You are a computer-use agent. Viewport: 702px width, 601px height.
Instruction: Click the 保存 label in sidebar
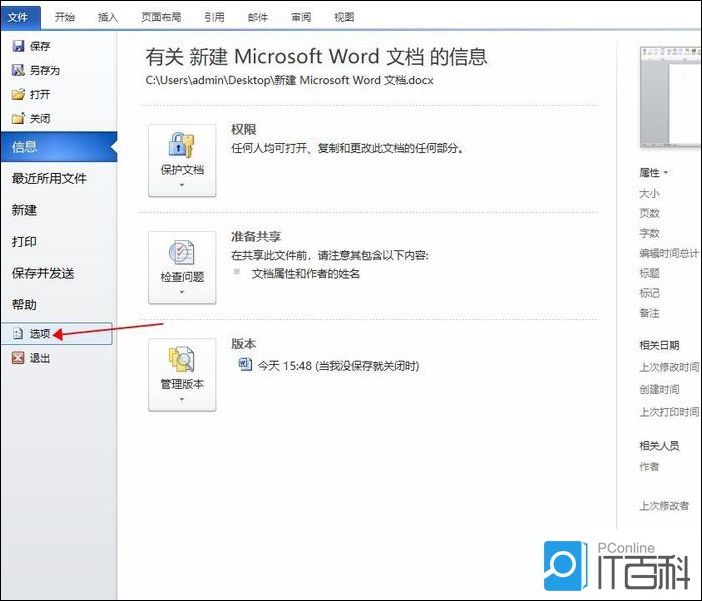pyautogui.click(x=40, y=46)
